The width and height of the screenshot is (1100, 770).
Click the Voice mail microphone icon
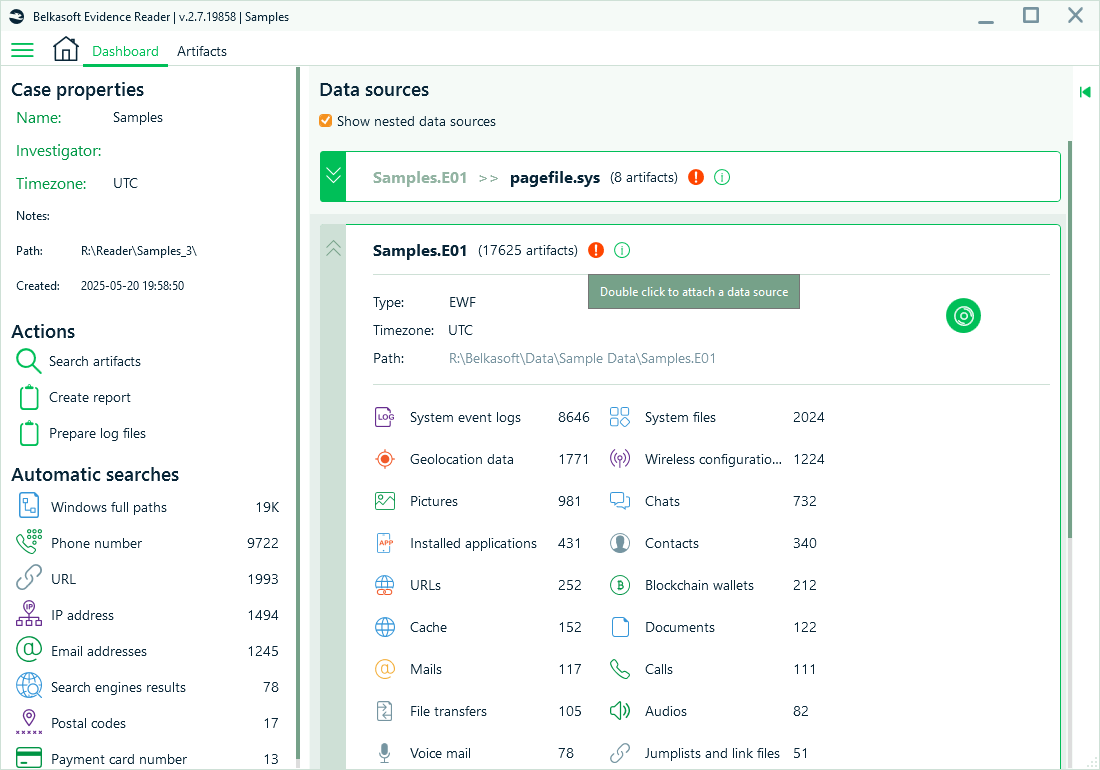pyautogui.click(x=384, y=753)
